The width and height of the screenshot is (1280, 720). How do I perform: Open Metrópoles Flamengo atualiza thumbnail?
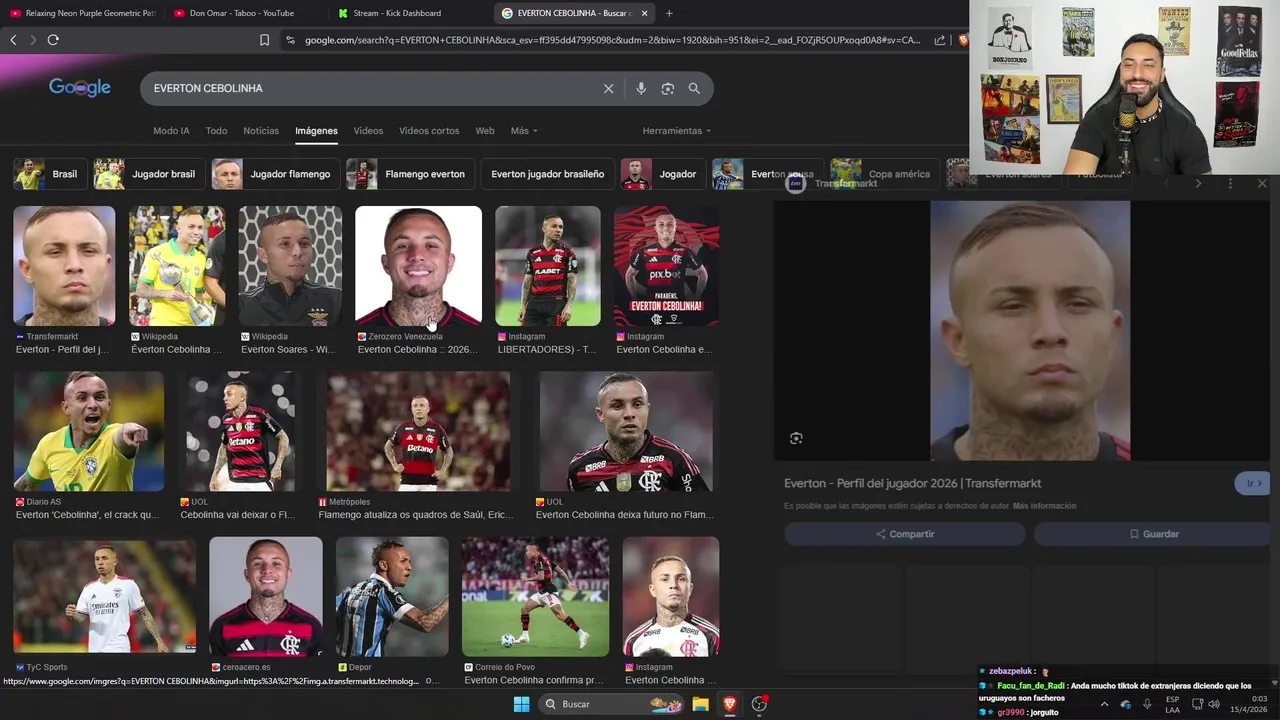[418, 431]
